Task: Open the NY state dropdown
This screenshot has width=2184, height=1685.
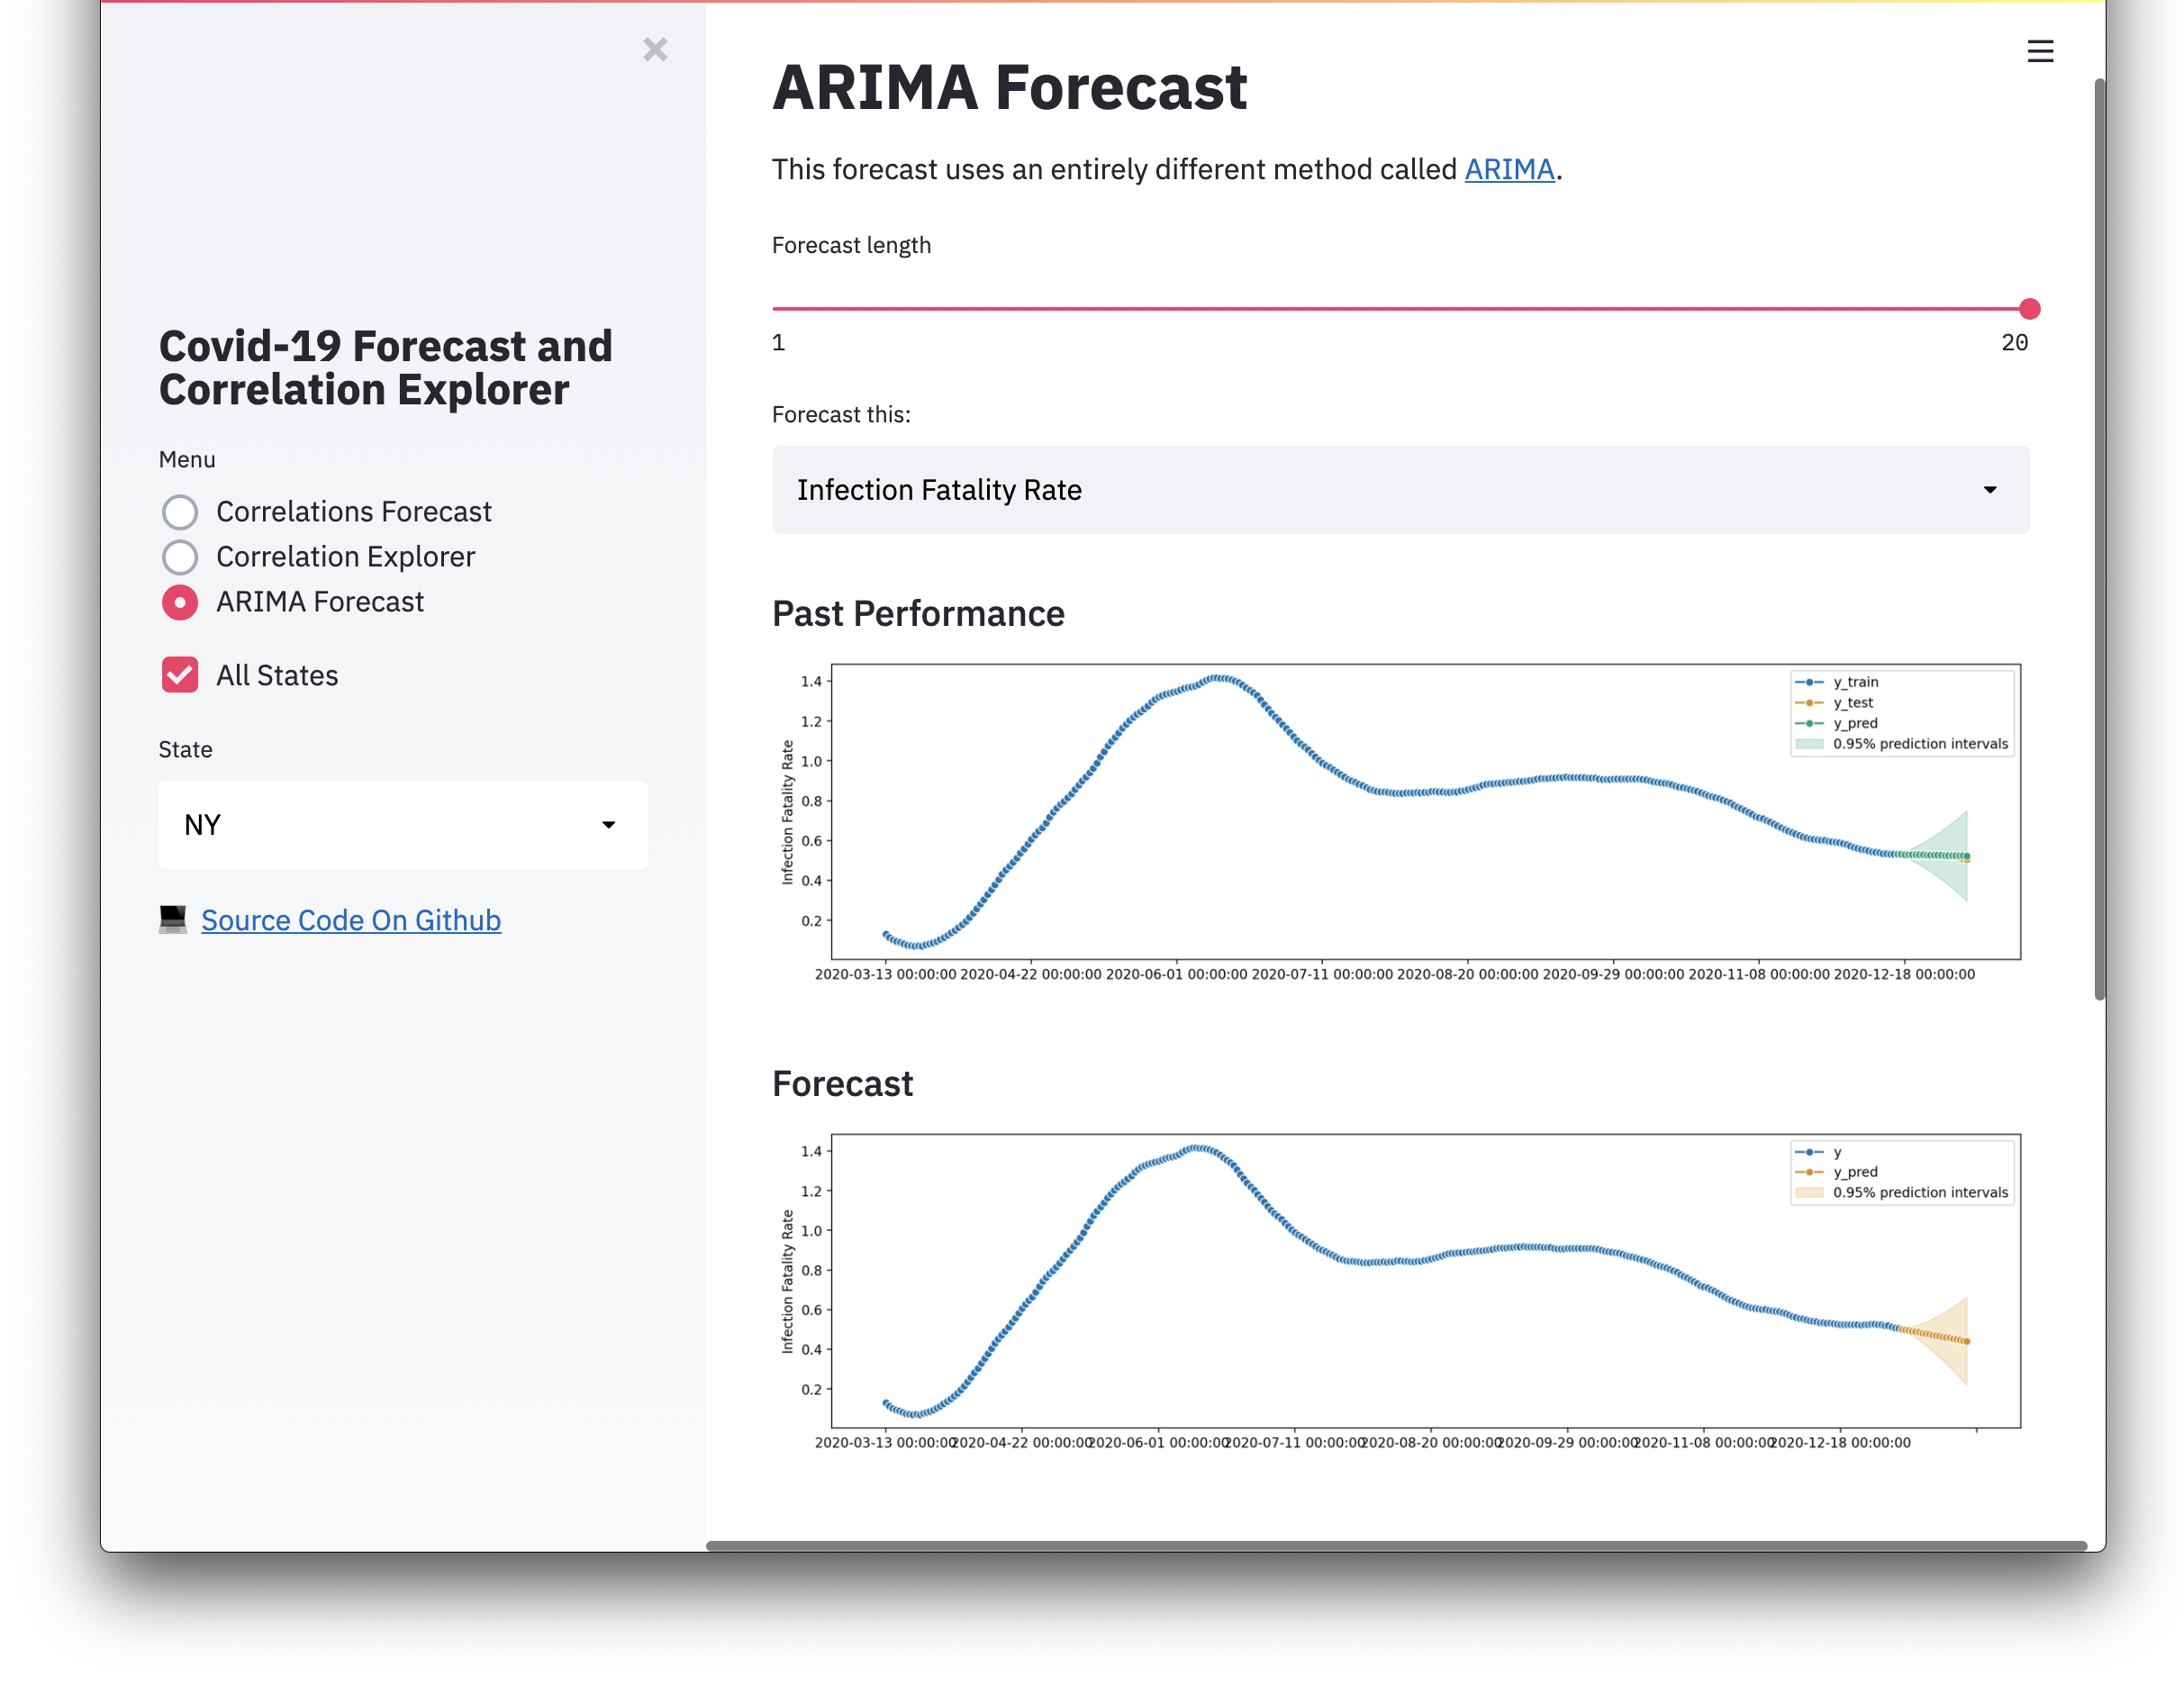Action: pos(402,825)
